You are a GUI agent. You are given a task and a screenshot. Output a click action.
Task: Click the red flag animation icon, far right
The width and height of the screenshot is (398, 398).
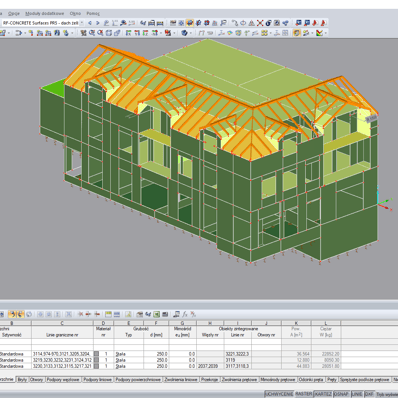(x=323, y=23)
